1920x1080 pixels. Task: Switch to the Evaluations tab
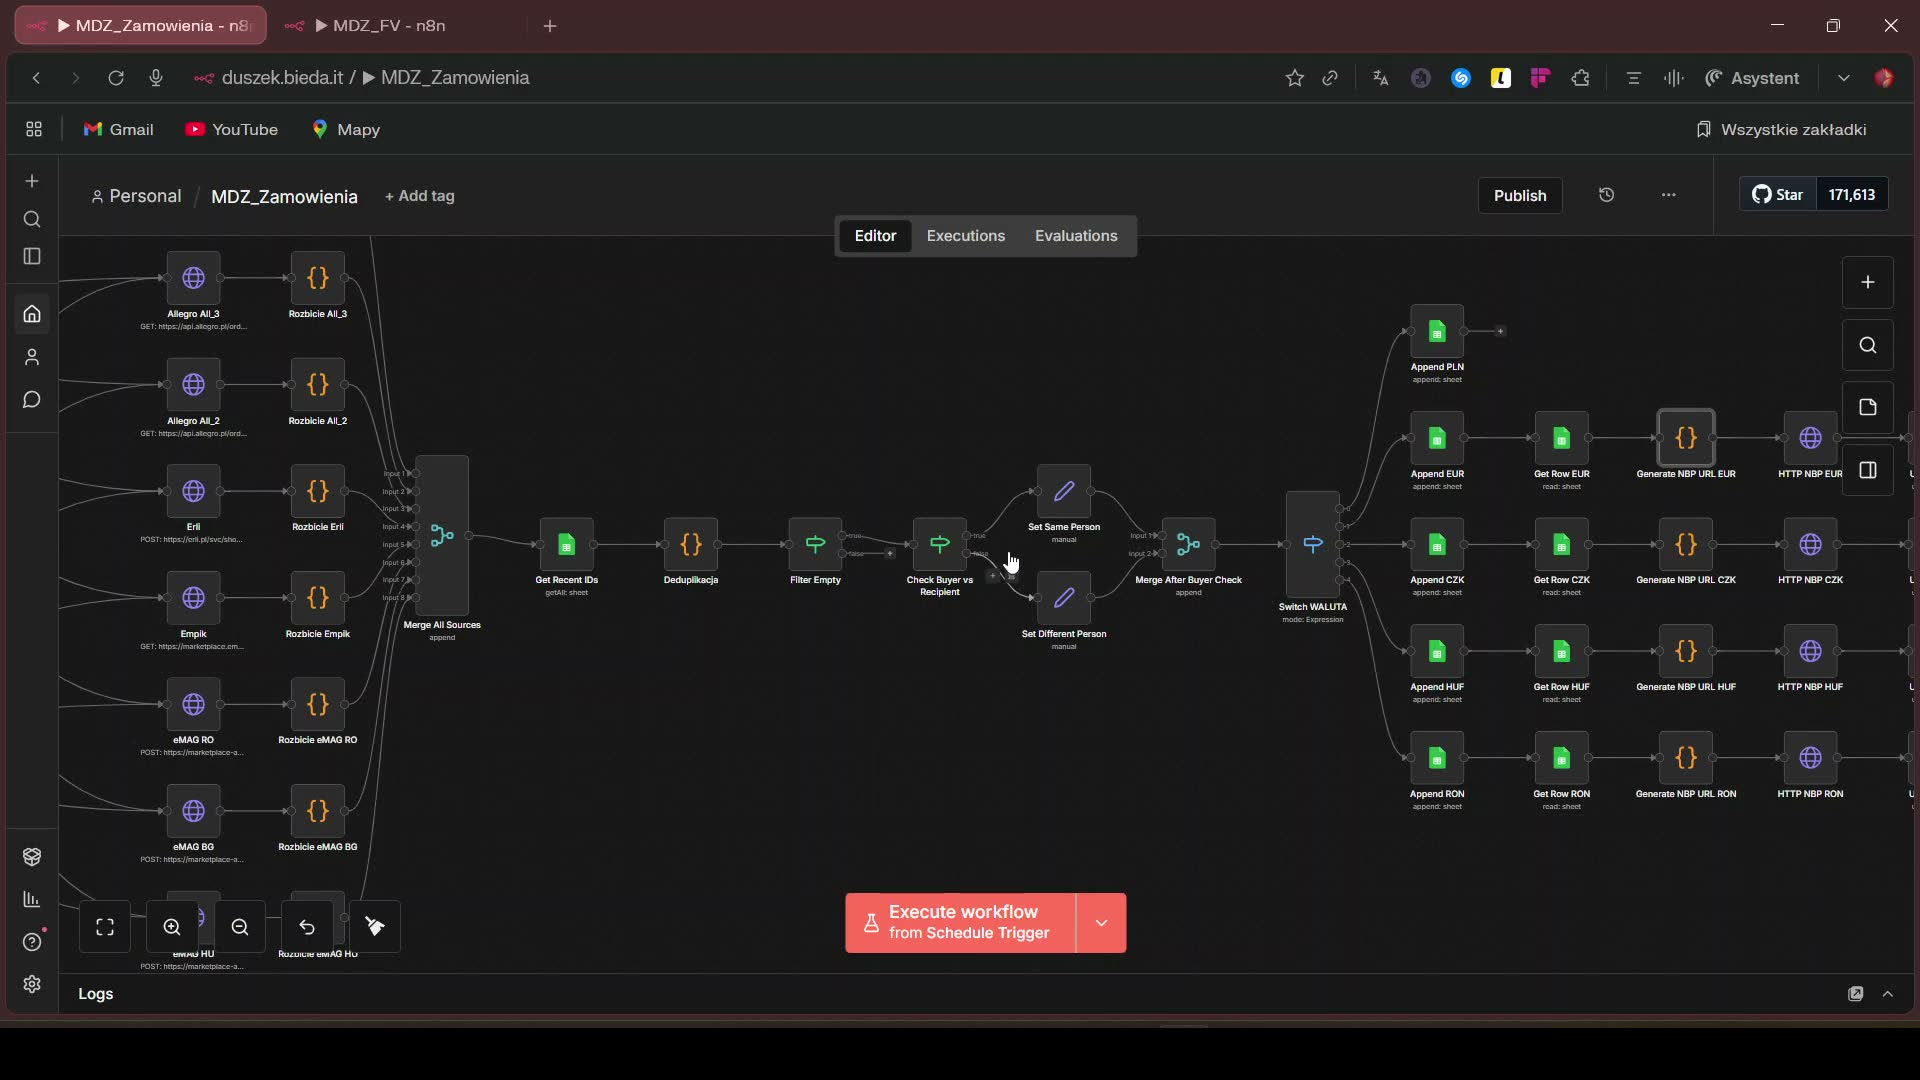[x=1076, y=235]
